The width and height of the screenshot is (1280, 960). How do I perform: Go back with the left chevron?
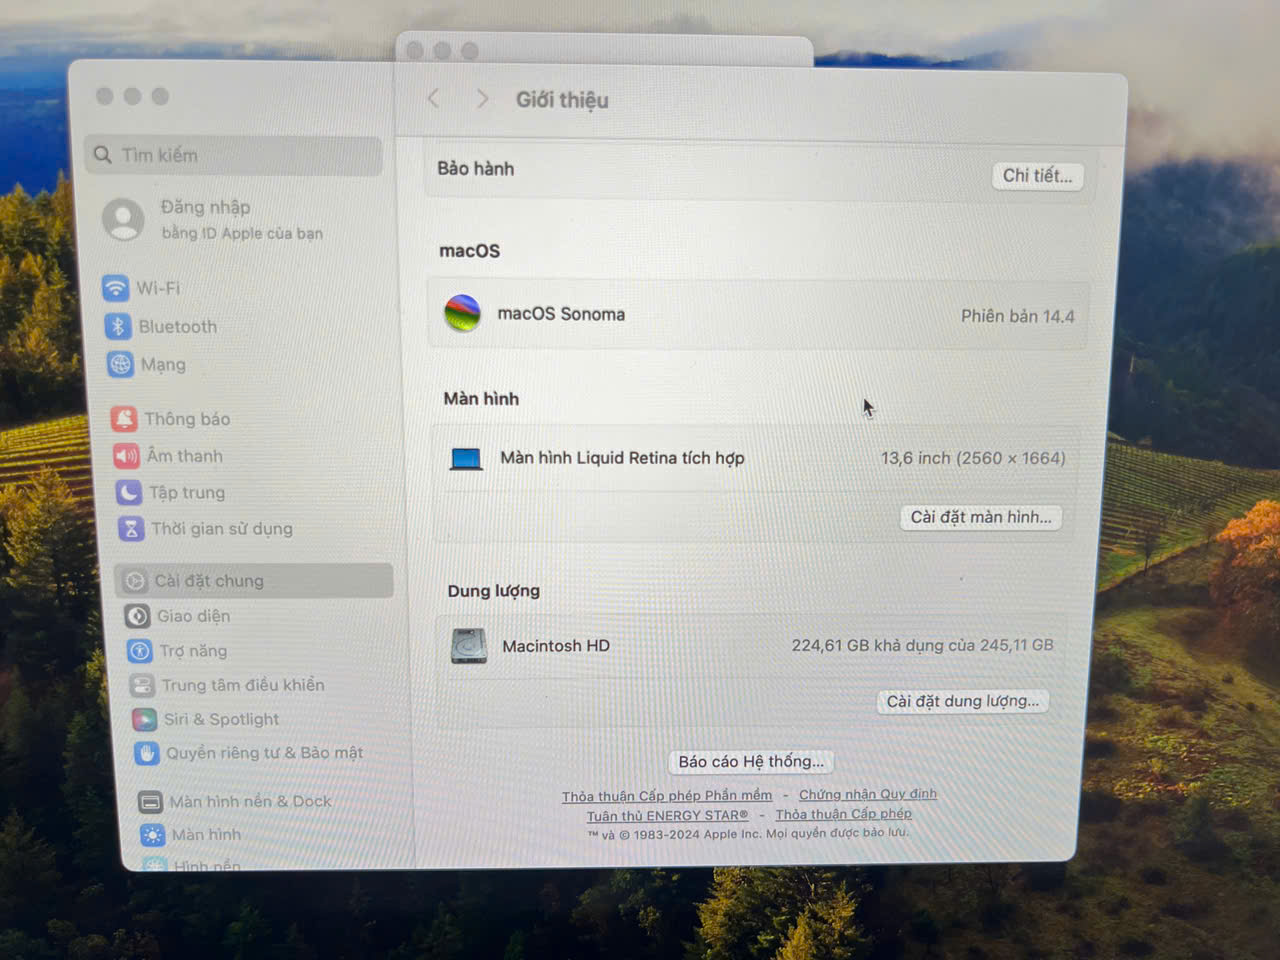(433, 98)
